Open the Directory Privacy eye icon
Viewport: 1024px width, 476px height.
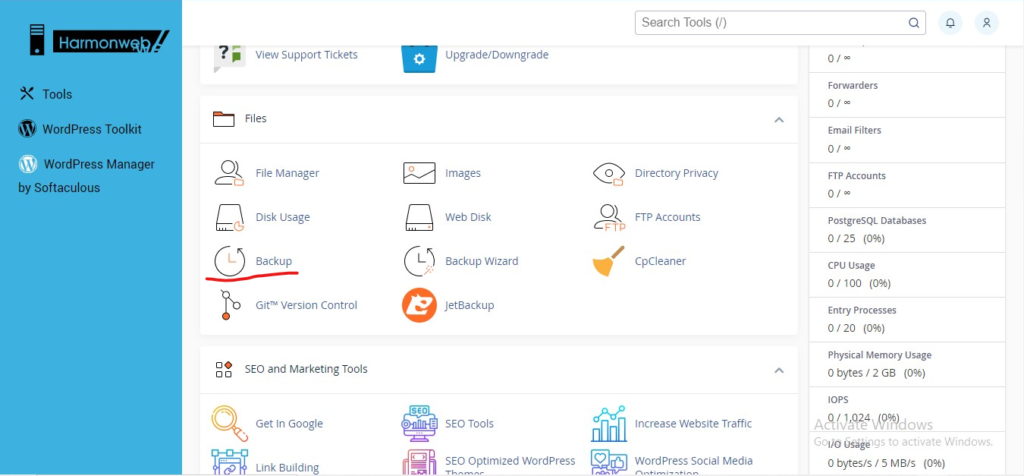point(609,173)
